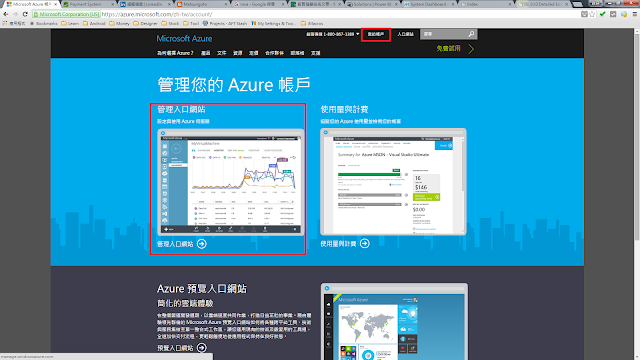This screenshot has height=360, width=640.
Task: Open the Chrome hamburger menu
Action: [635, 14]
